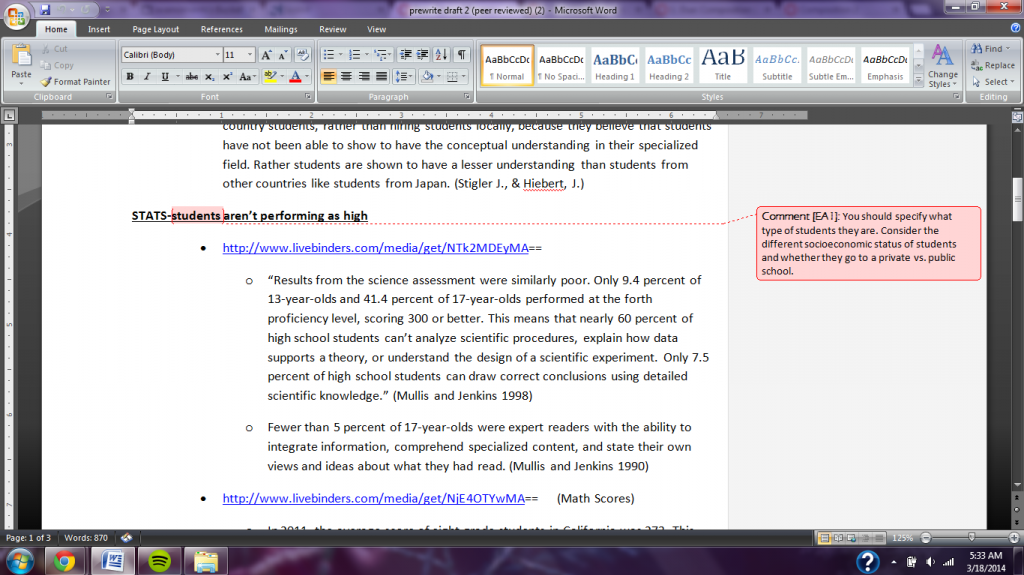Open the Change Styles menu

[x=942, y=66]
